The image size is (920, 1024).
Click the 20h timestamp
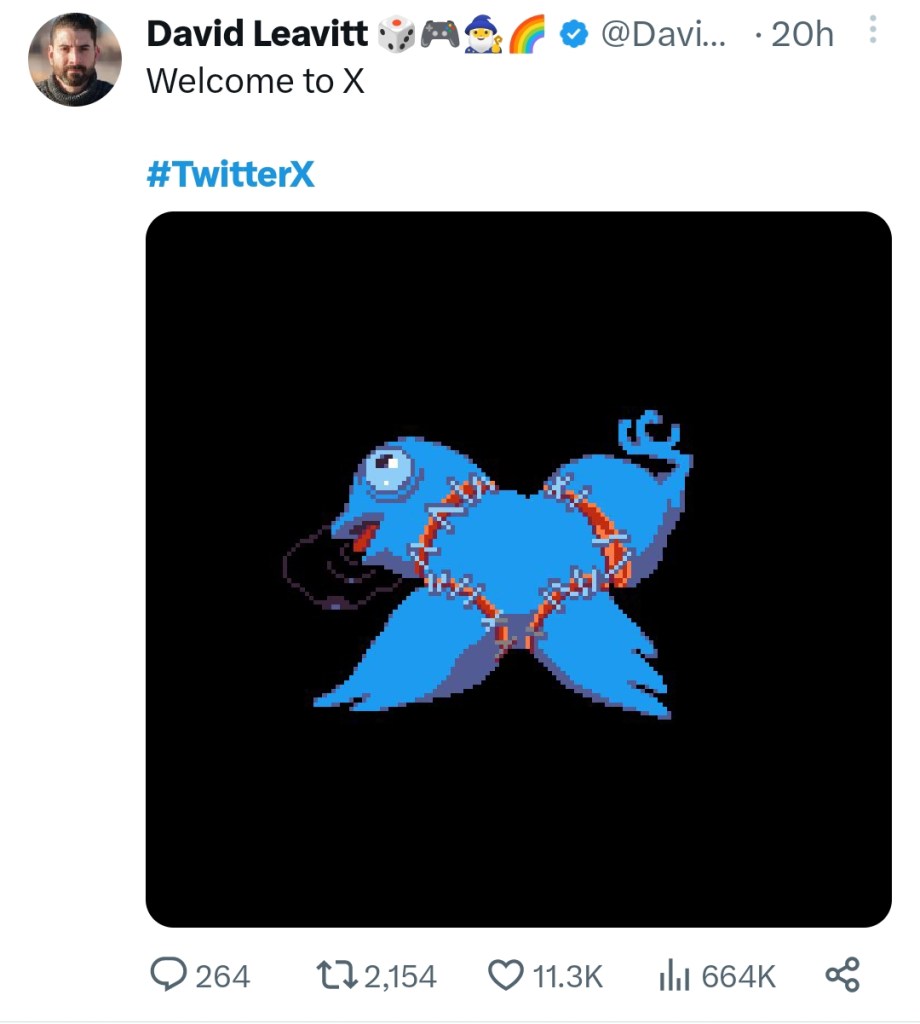point(802,35)
